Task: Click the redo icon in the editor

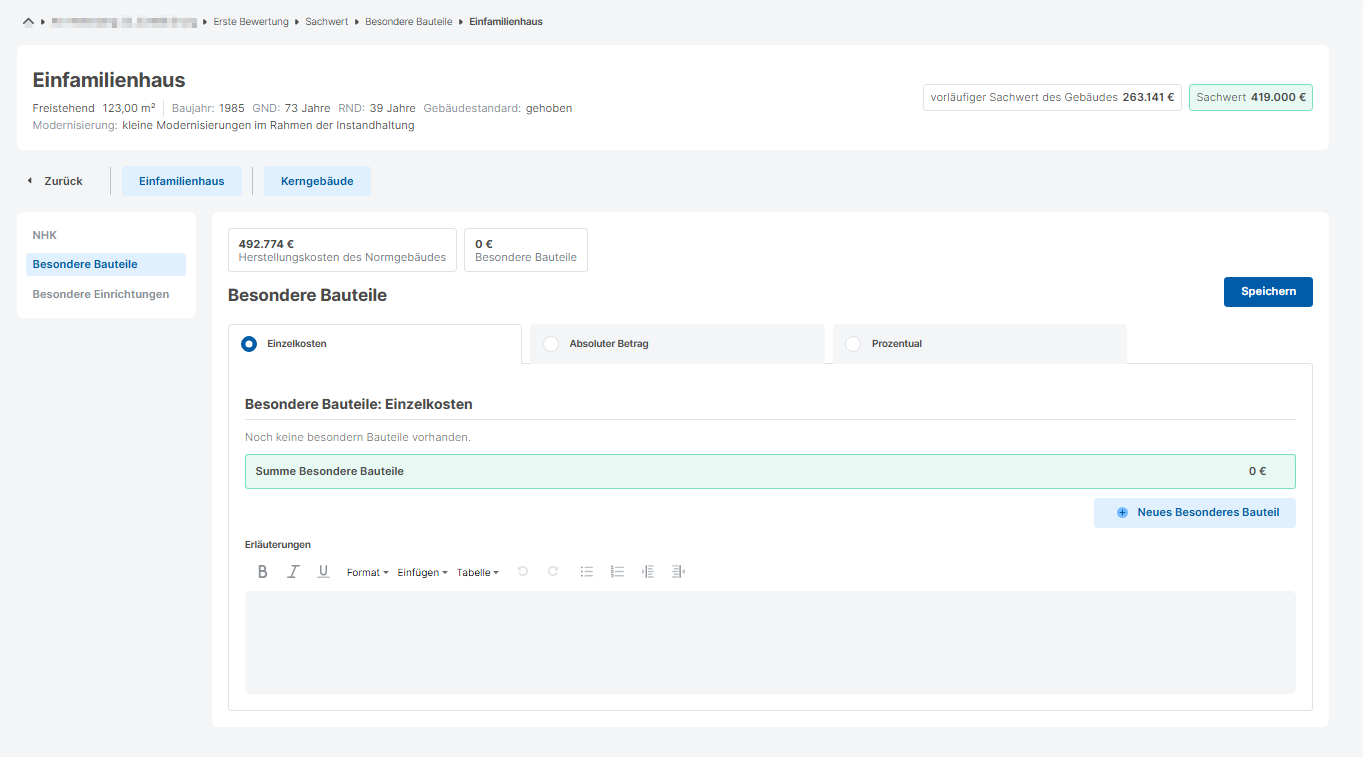Action: [x=553, y=572]
